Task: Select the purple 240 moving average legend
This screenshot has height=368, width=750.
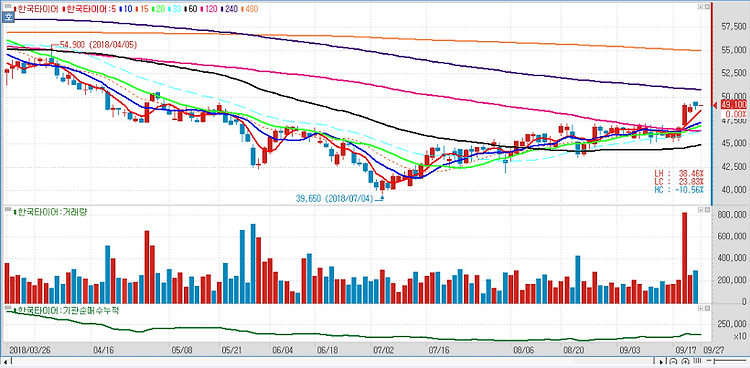Action: coord(230,9)
